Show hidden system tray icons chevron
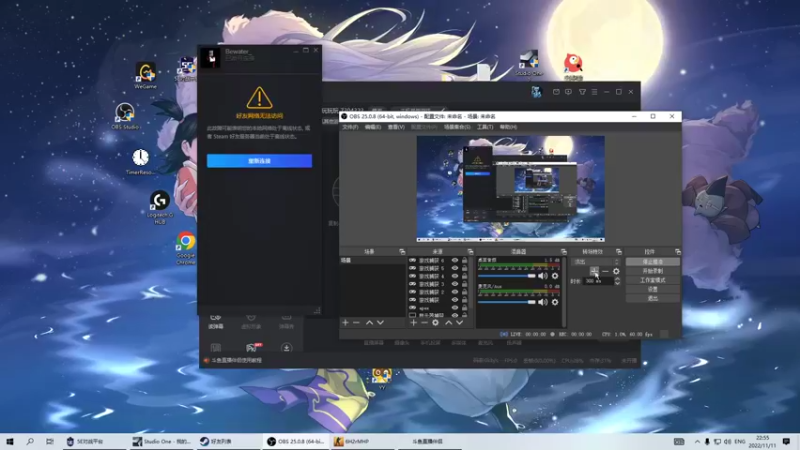 pos(697,441)
